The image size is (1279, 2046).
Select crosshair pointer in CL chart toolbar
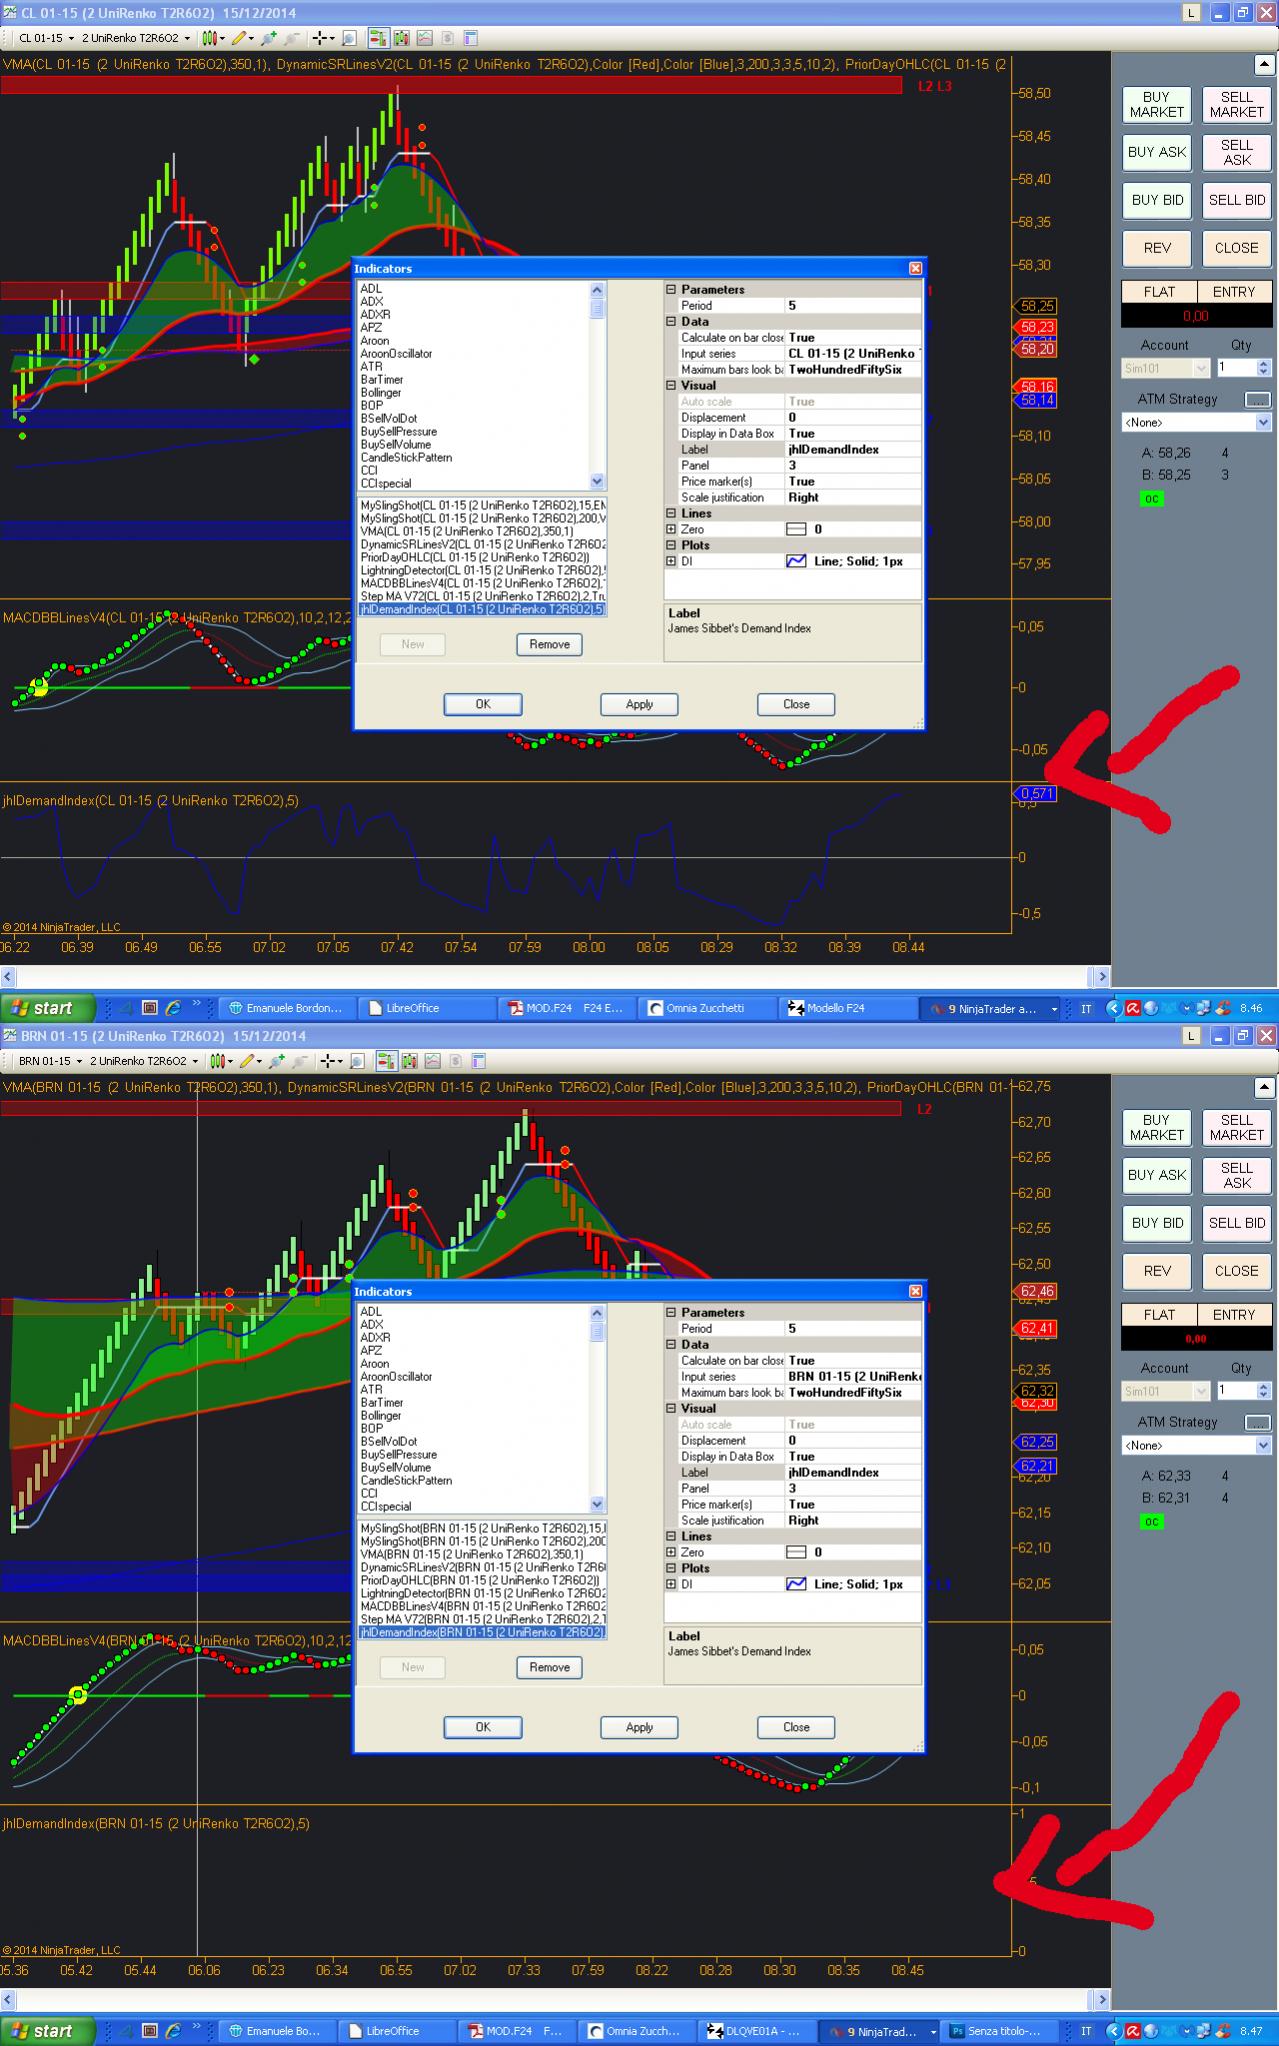coord(323,38)
